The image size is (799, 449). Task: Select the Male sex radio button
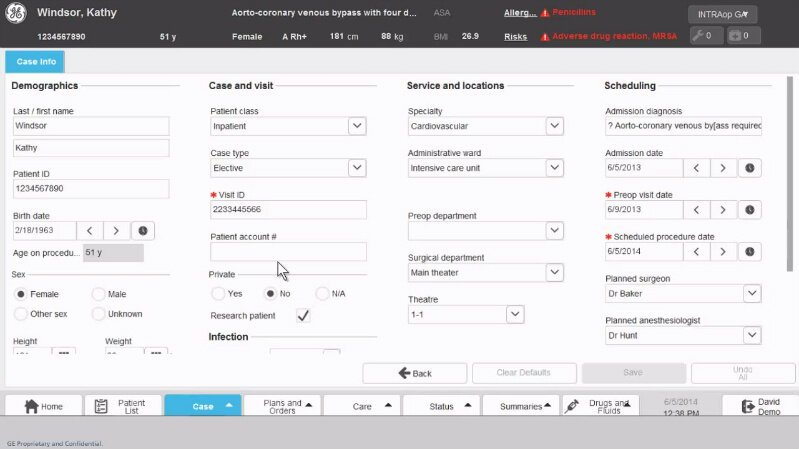(99, 294)
